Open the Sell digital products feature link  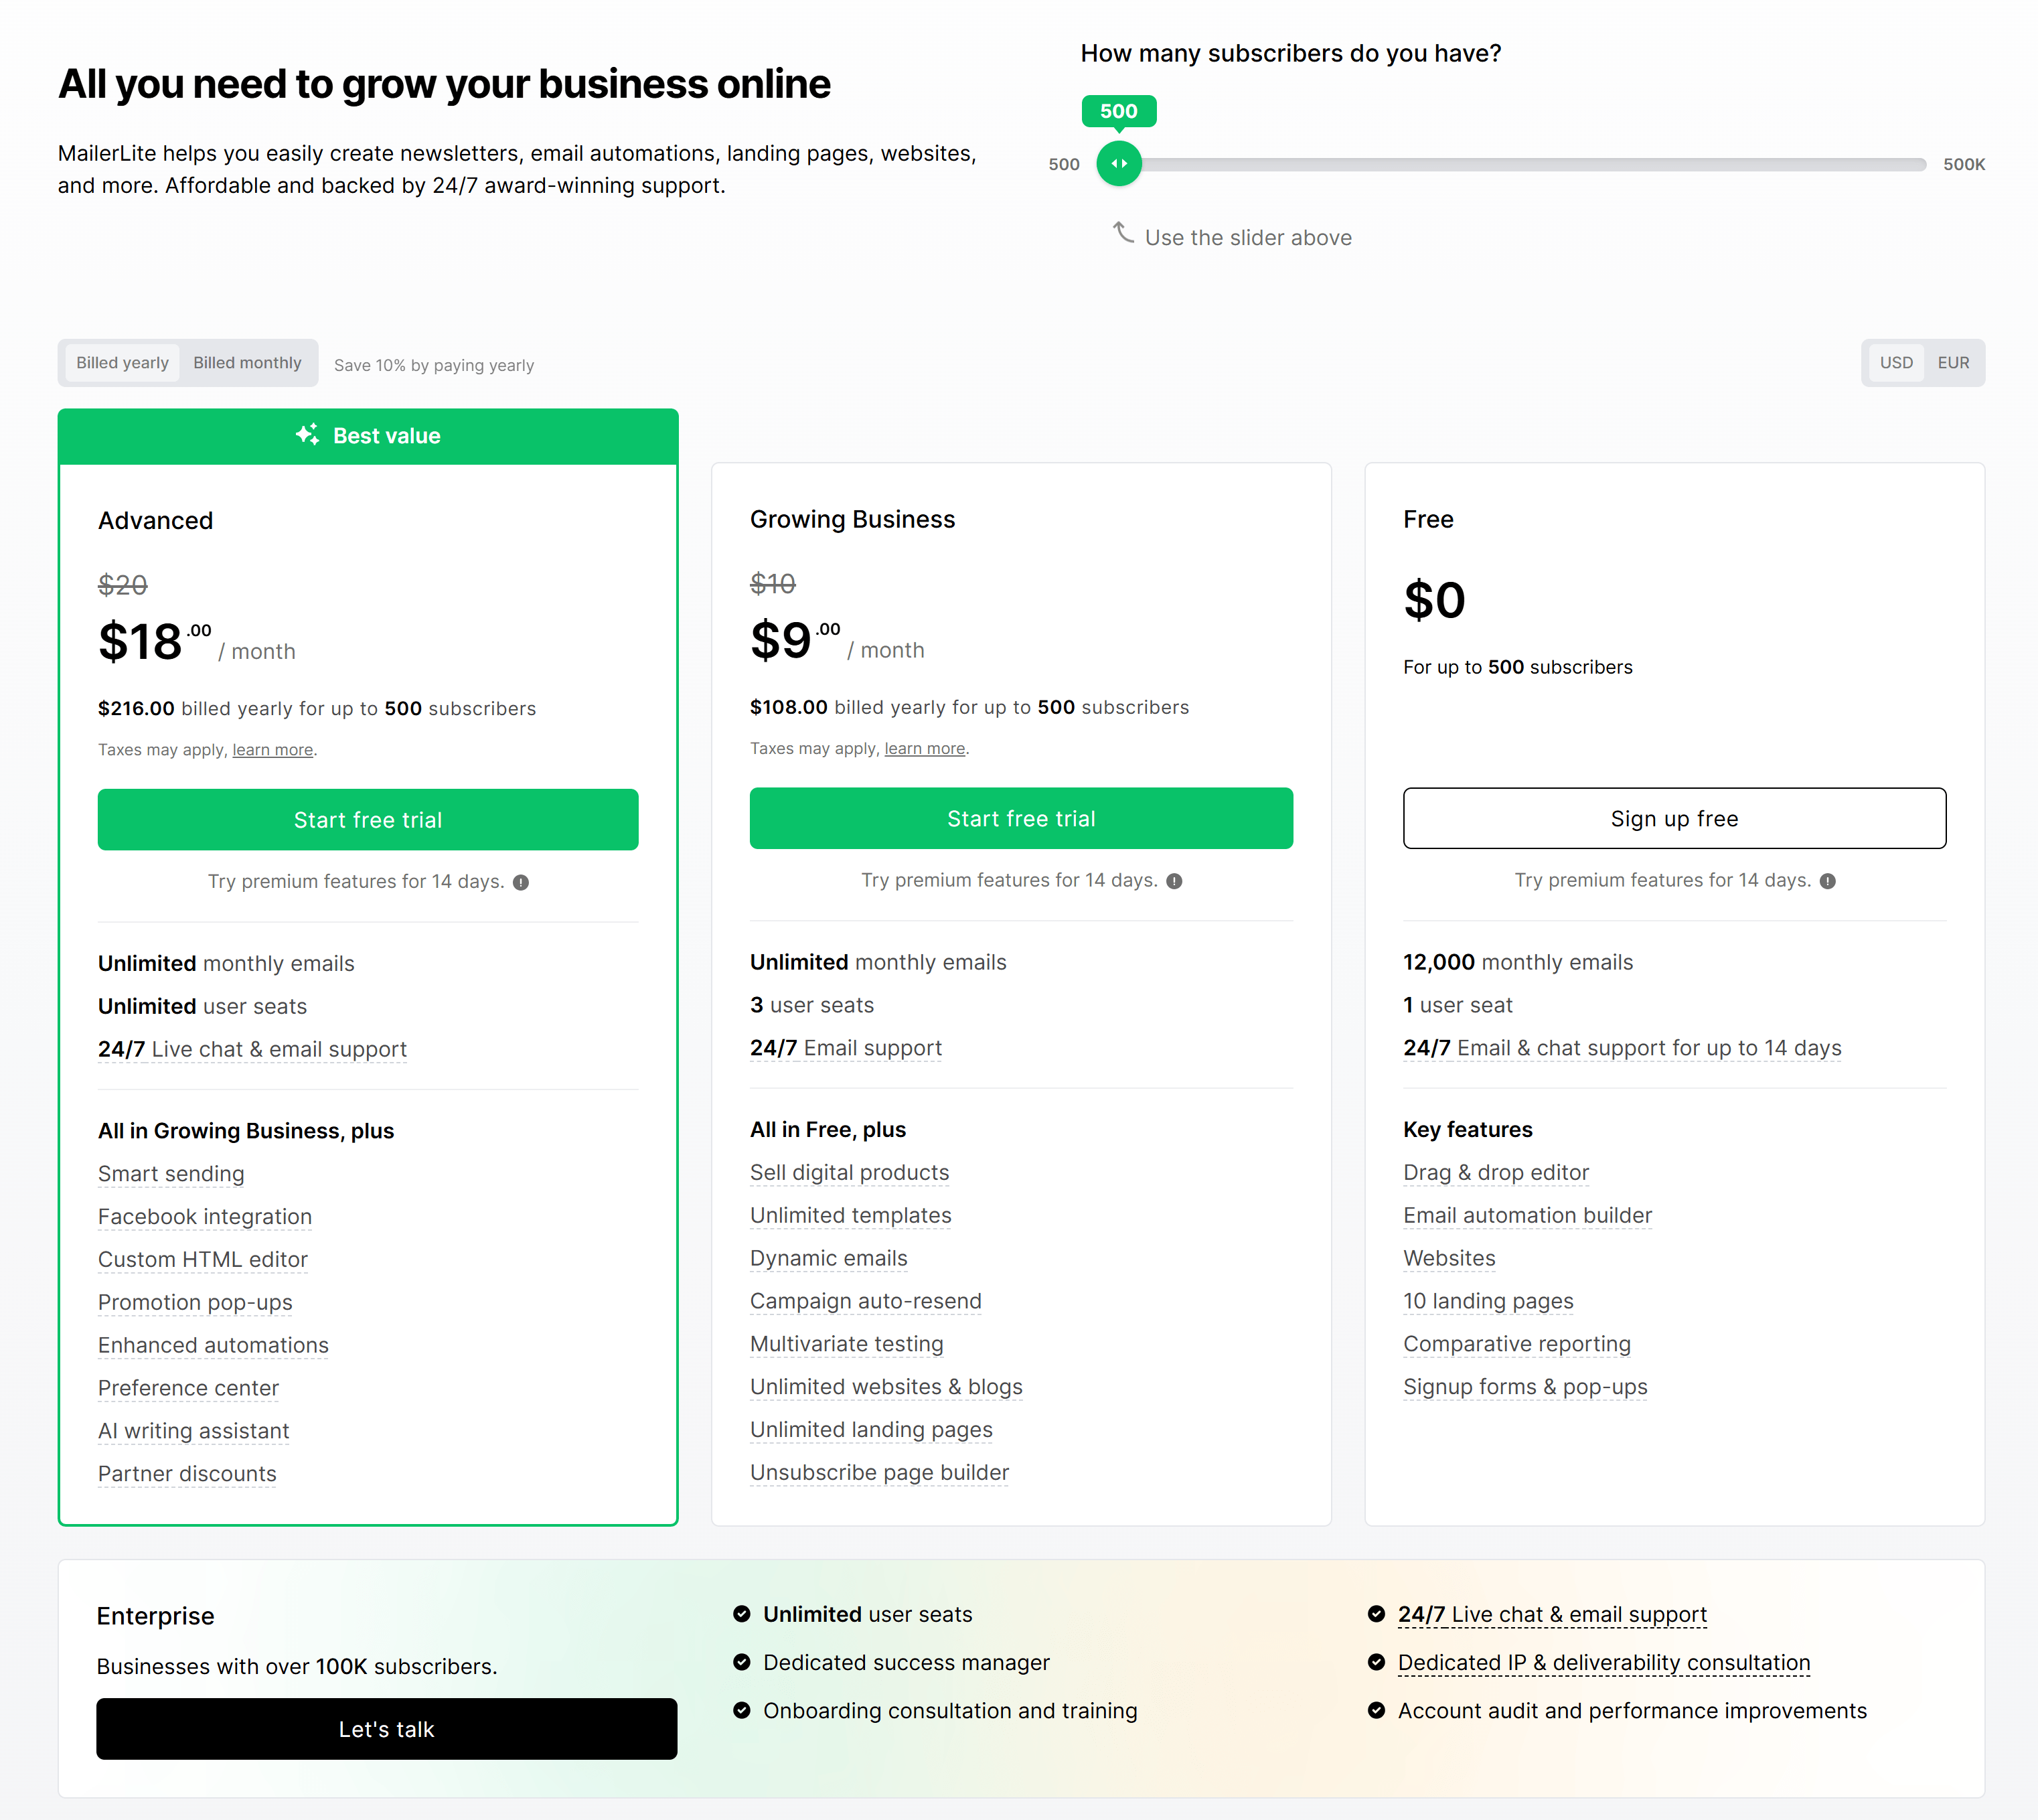tap(849, 1172)
